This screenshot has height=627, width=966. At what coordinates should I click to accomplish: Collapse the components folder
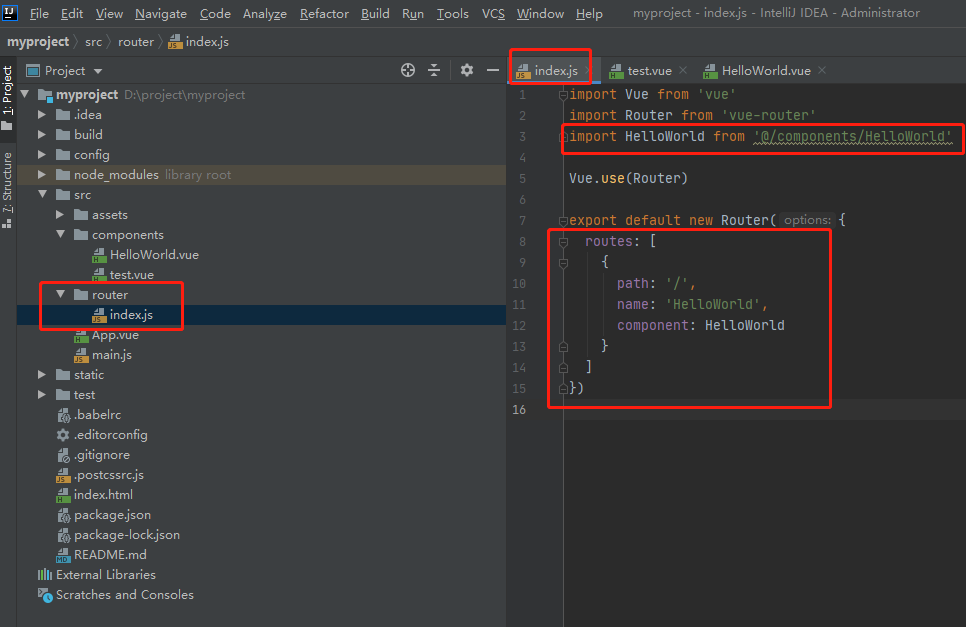60,235
